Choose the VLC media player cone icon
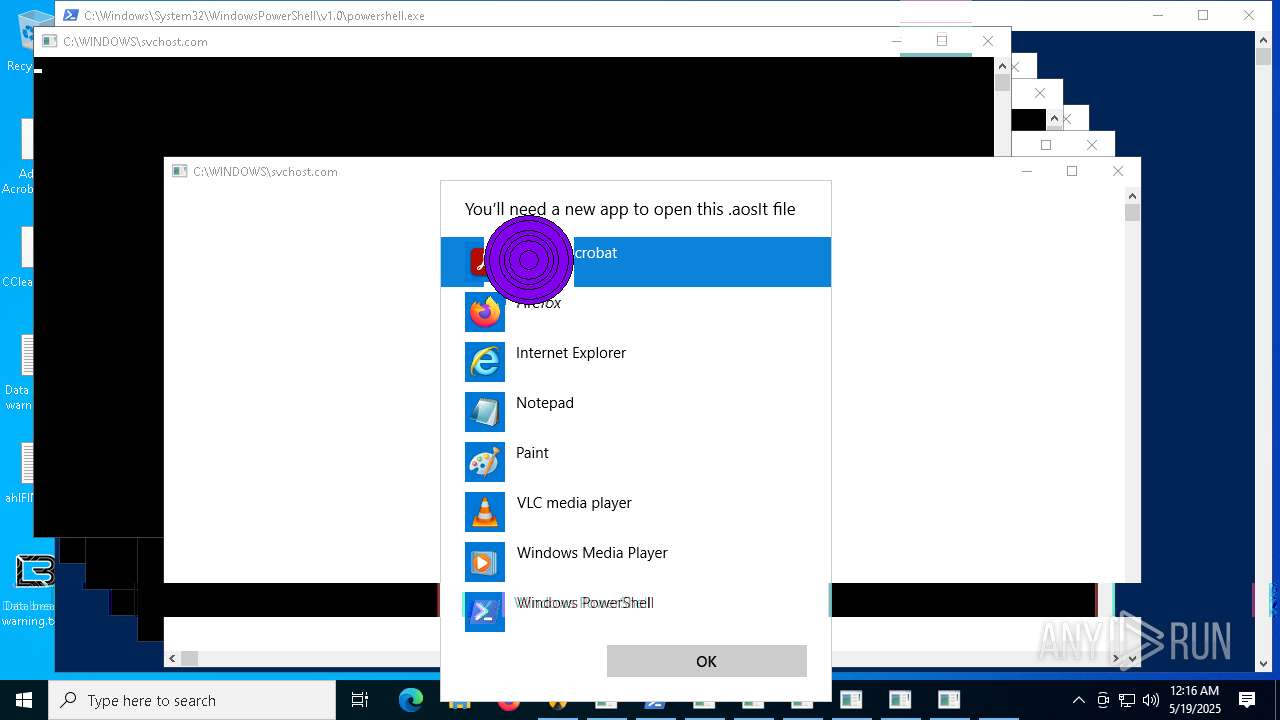1280x720 pixels. point(485,512)
